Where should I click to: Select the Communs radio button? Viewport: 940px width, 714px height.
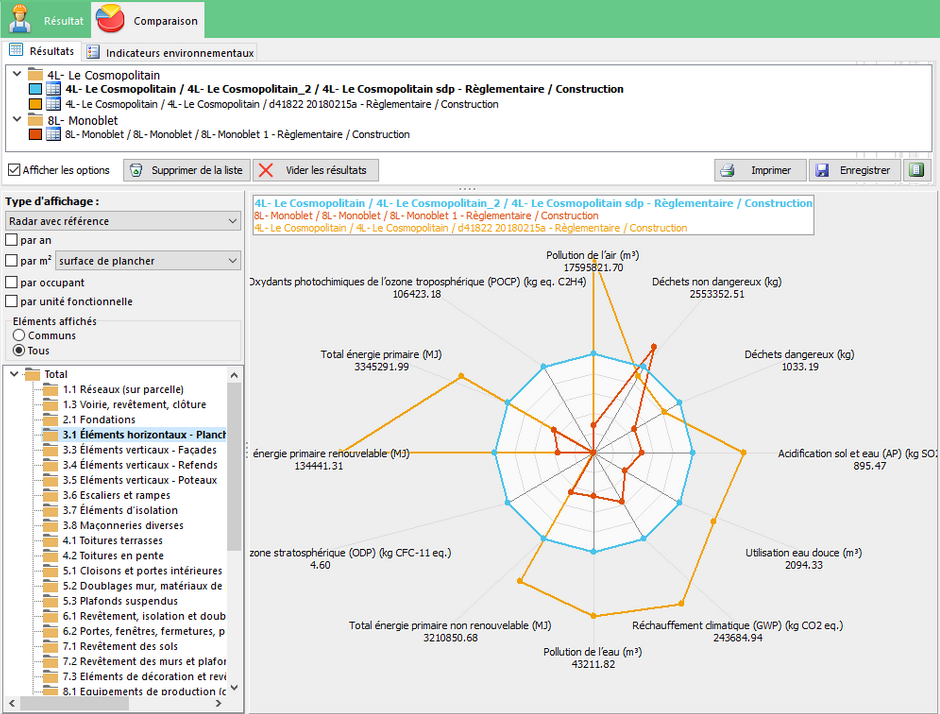[19, 335]
